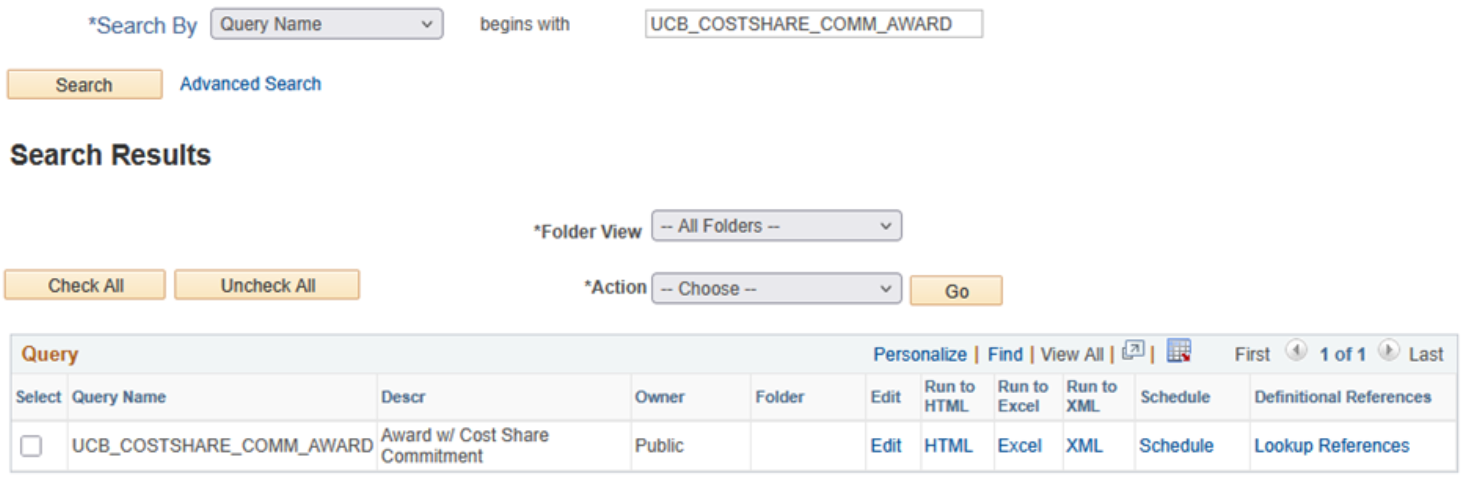Run the query to HTML

coord(948,446)
